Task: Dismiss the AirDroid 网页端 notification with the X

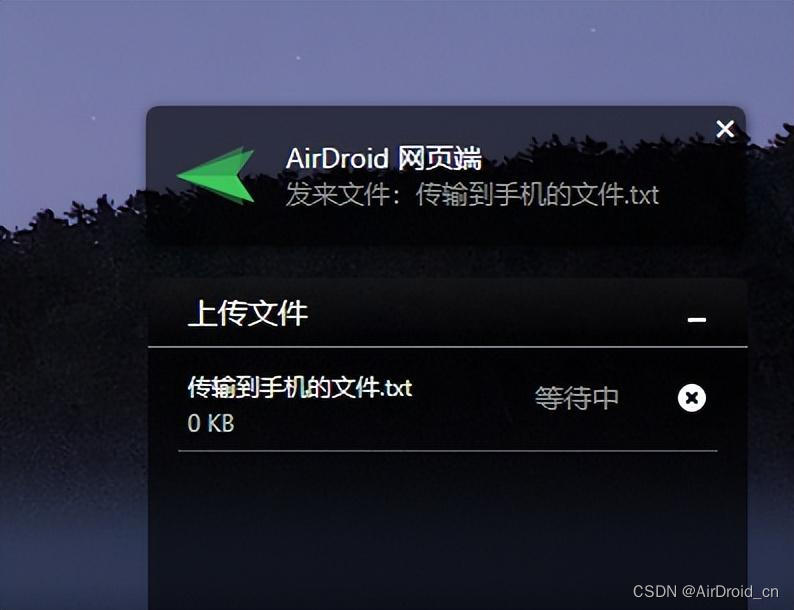Action: [725, 129]
